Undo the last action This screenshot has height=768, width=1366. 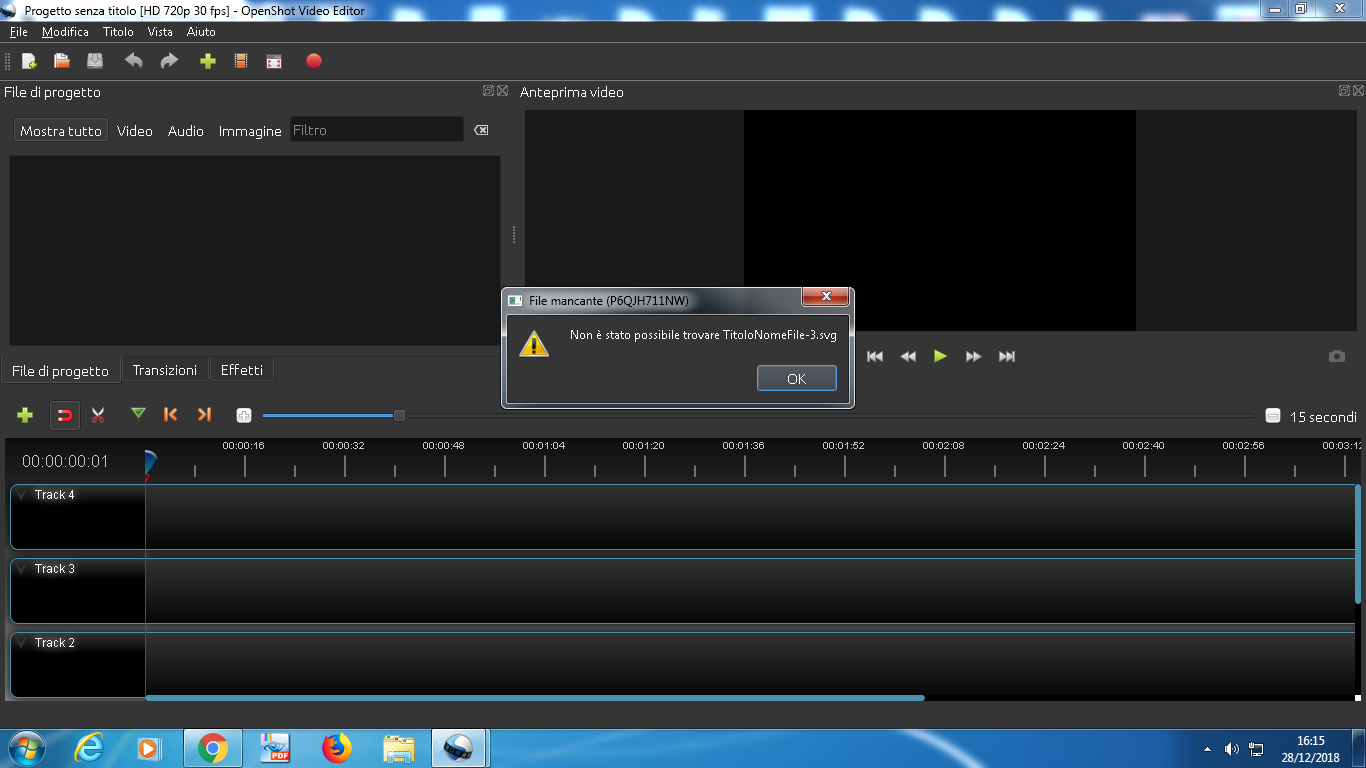click(x=134, y=61)
